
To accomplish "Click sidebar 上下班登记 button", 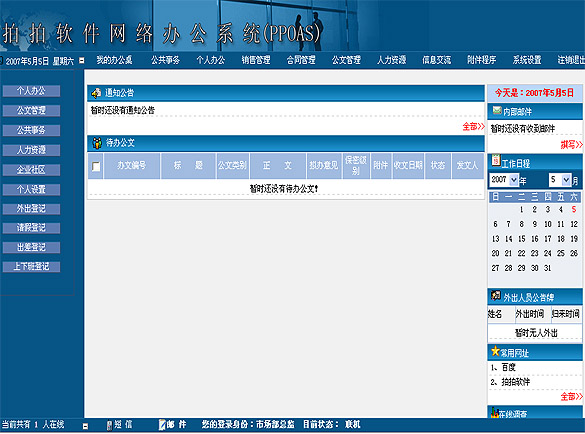I will click(31, 267).
